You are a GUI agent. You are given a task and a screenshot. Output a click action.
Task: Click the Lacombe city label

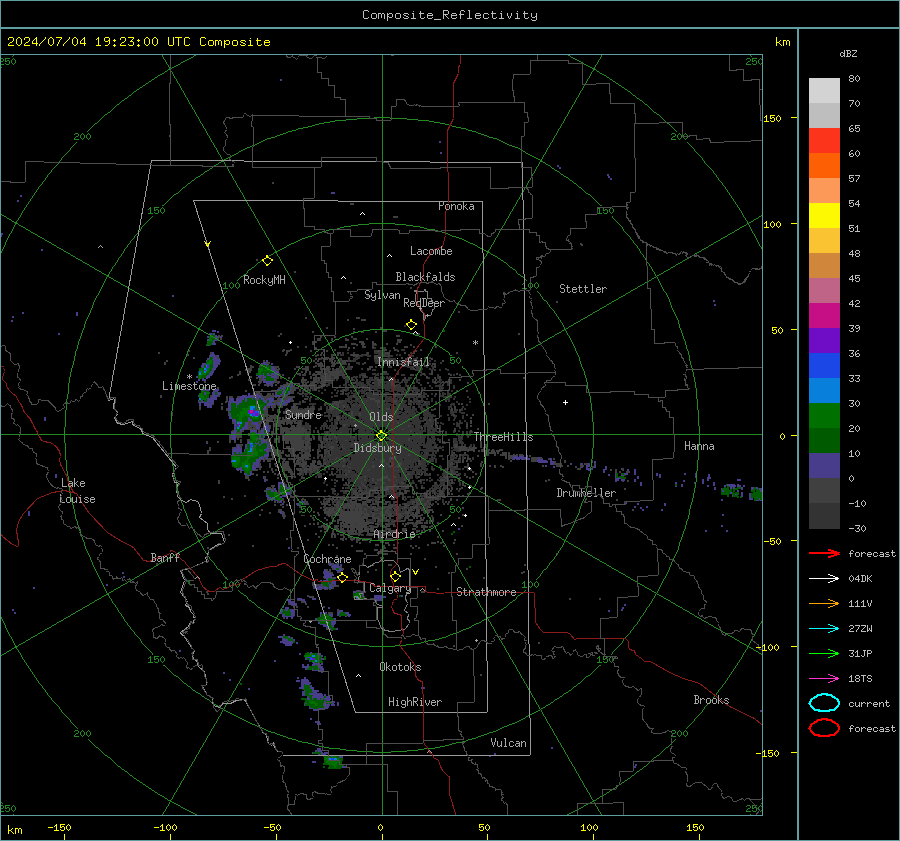tap(431, 251)
